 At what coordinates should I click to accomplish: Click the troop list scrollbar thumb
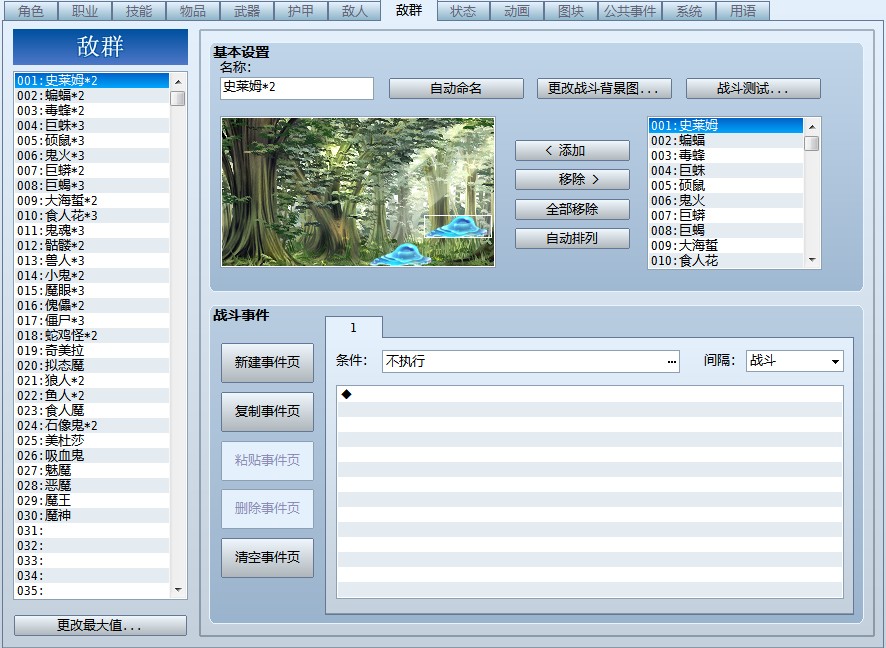point(178,98)
